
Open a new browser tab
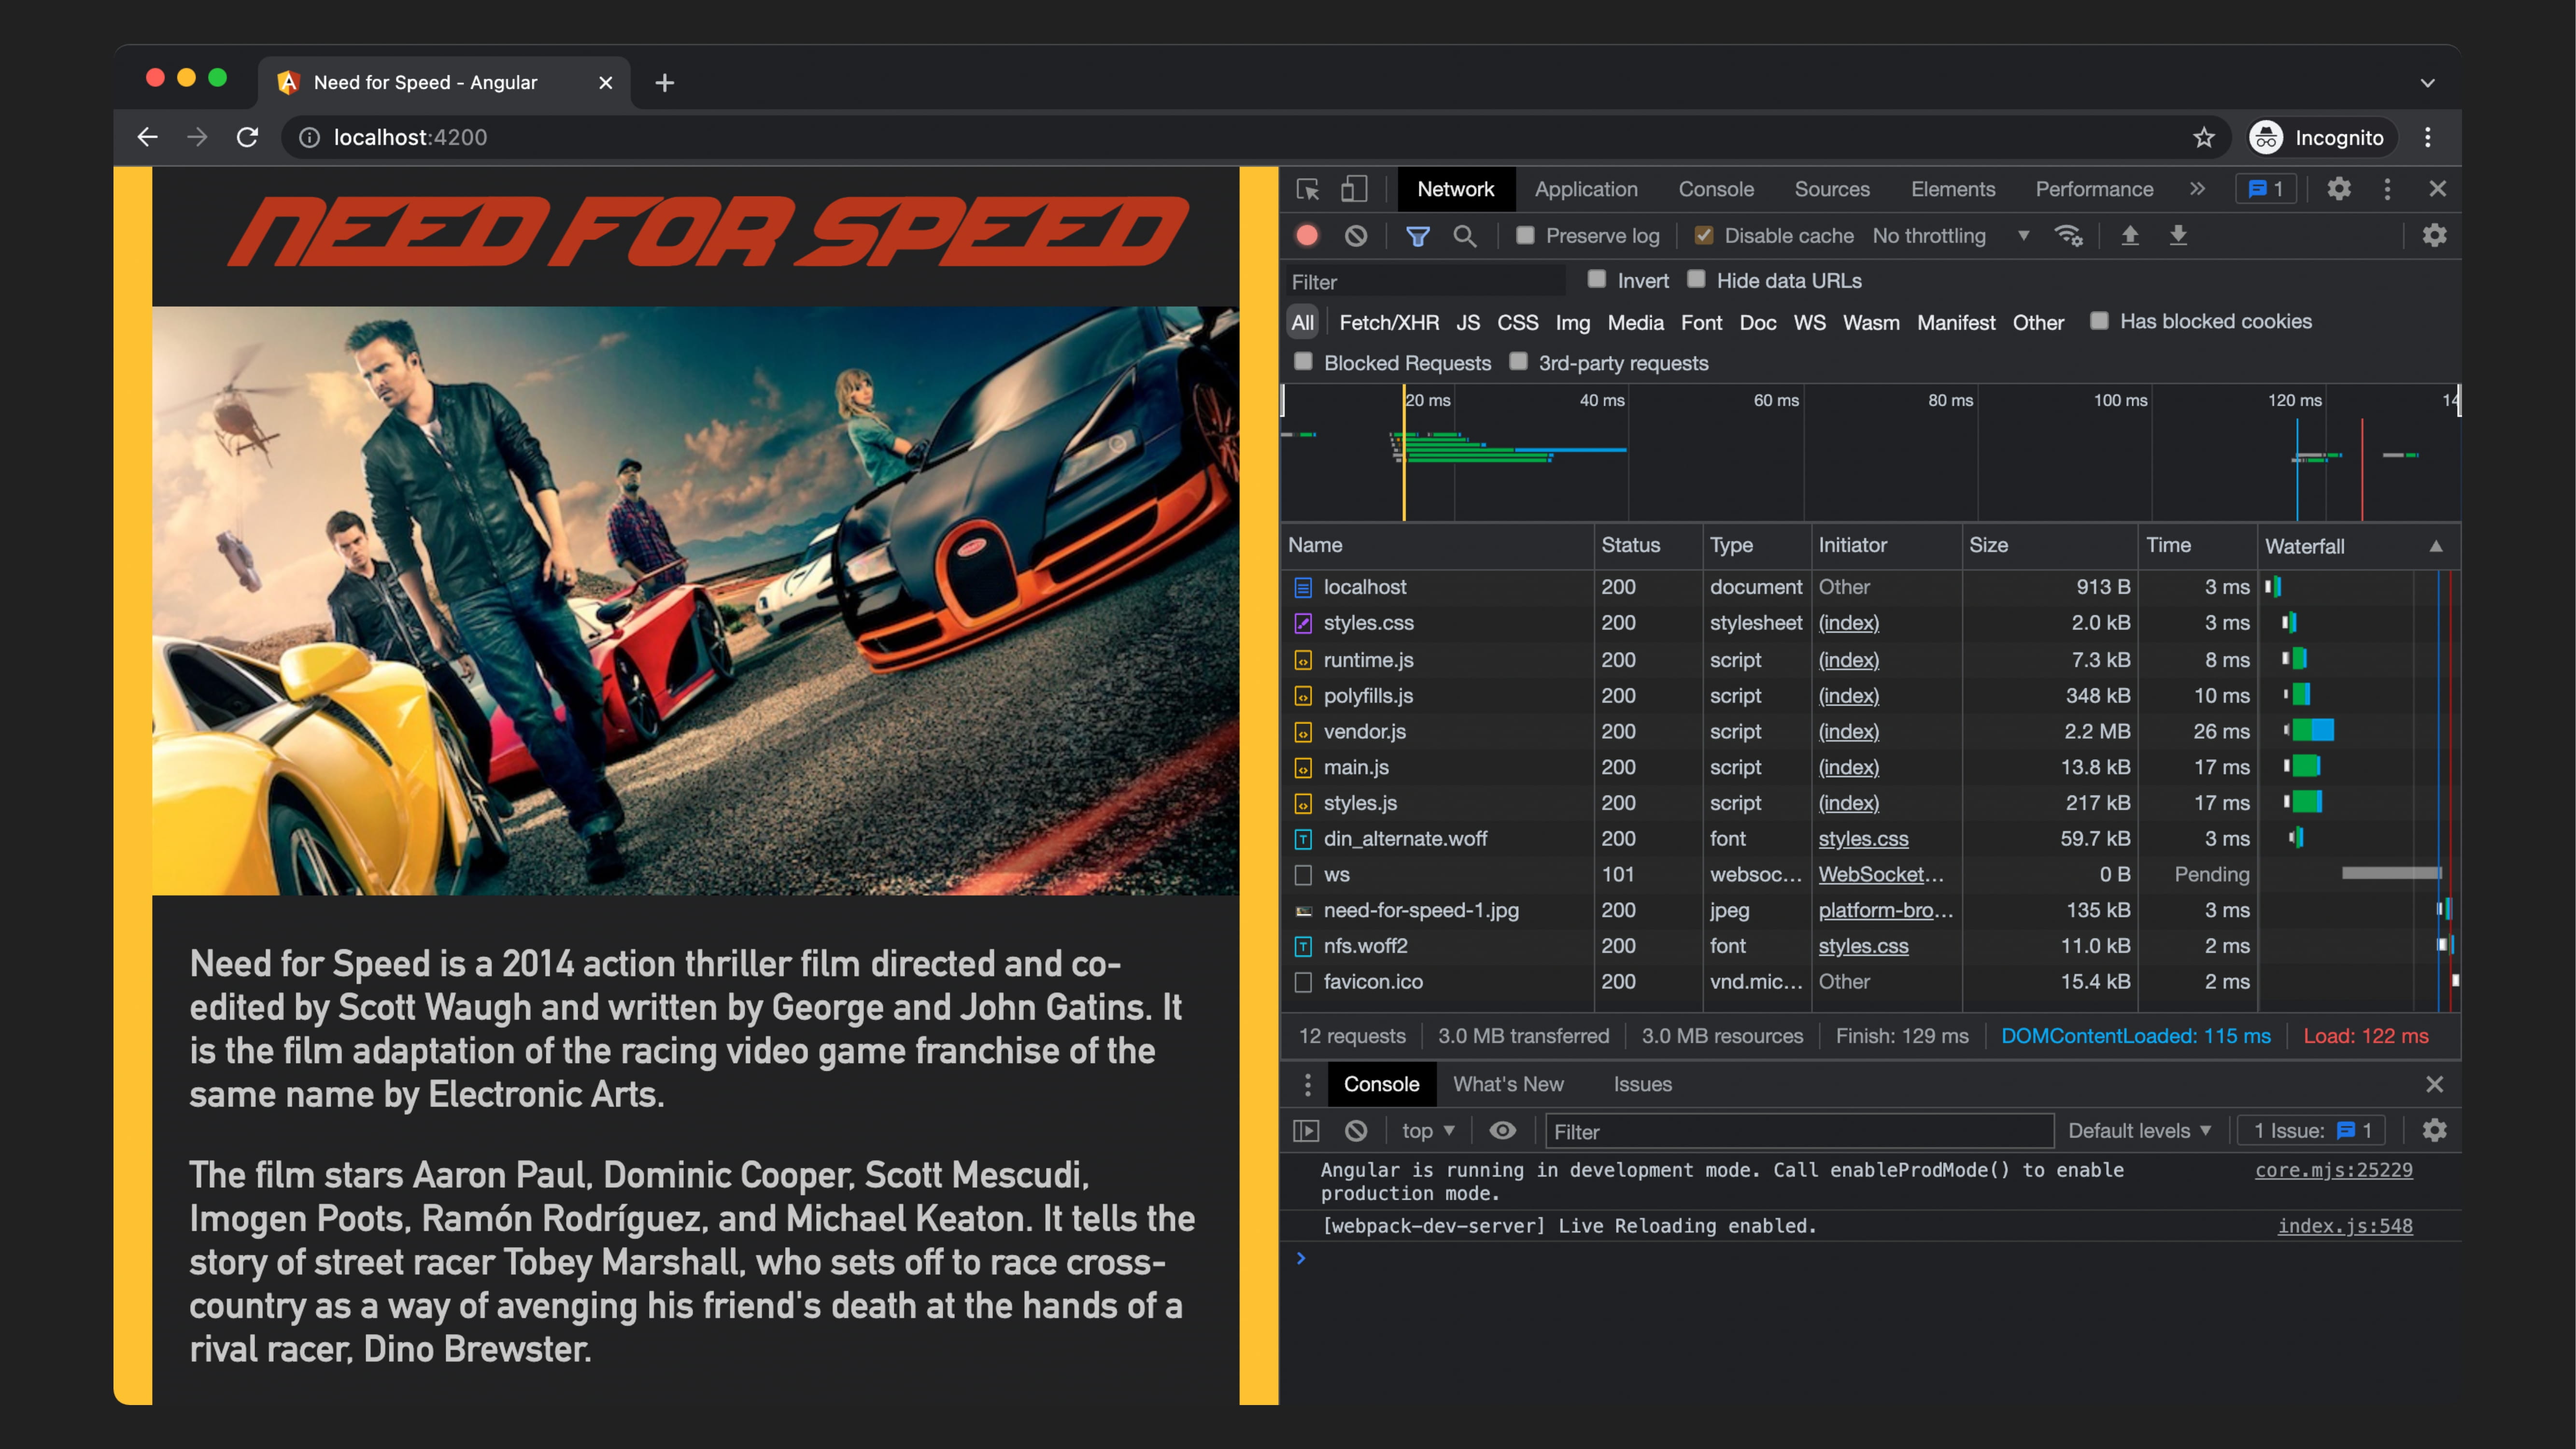click(665, 83)
